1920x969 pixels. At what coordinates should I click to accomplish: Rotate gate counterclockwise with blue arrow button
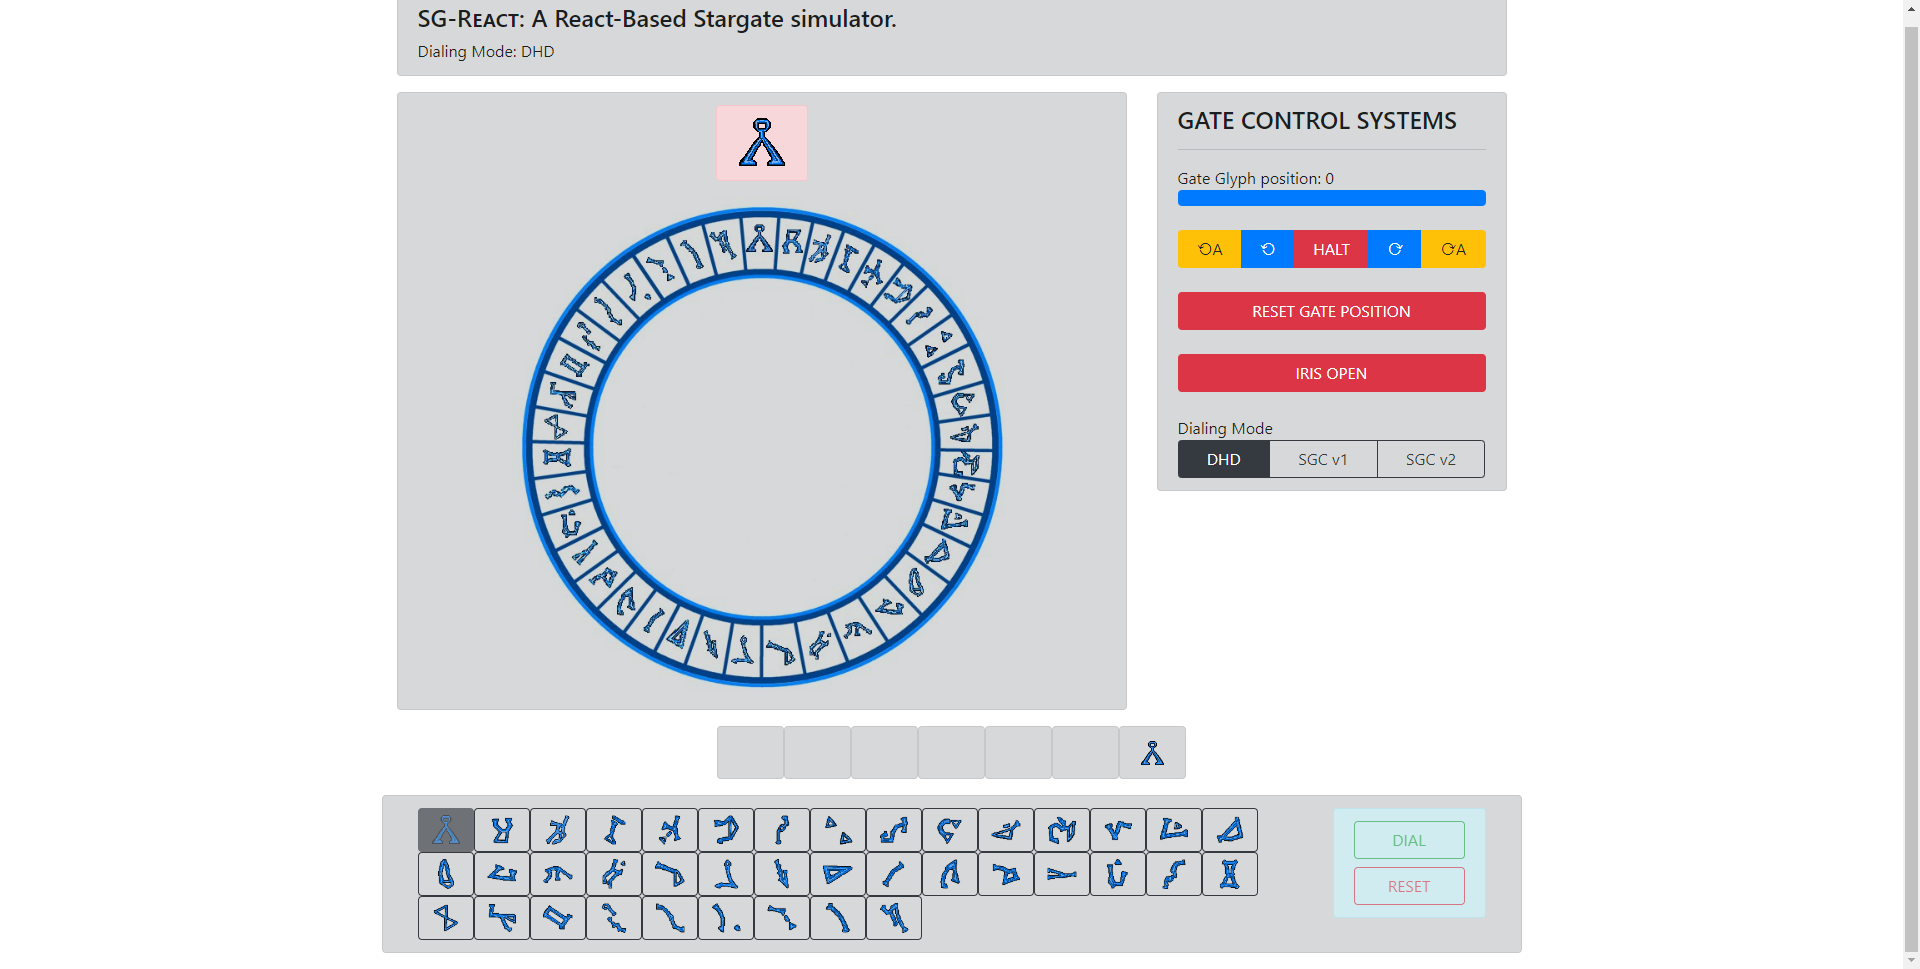(1267, 249)
